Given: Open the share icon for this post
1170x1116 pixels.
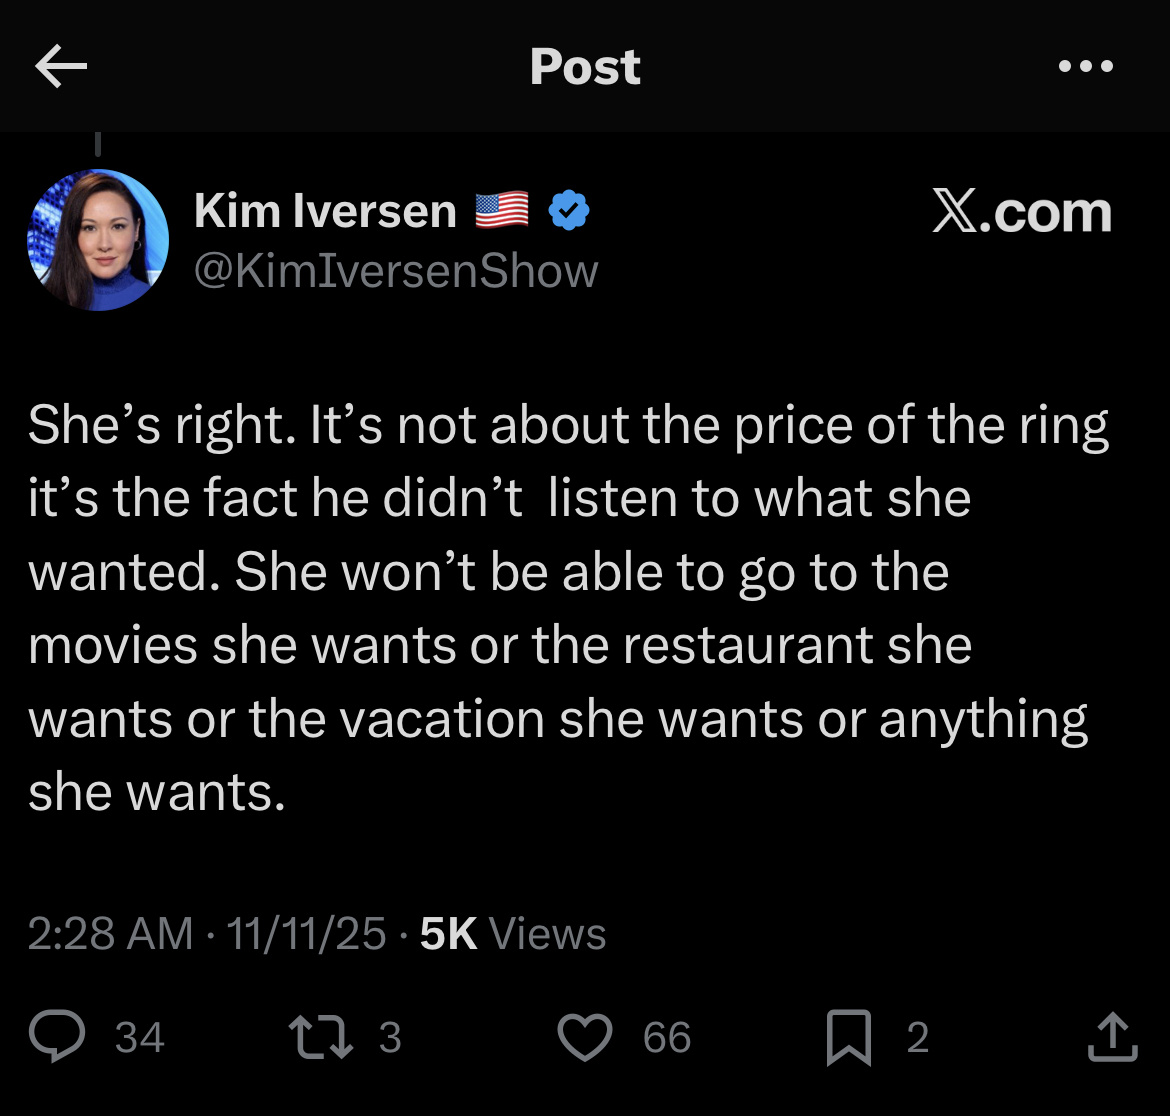Looking at the screenshot, I should (x=1112, y=1036).
